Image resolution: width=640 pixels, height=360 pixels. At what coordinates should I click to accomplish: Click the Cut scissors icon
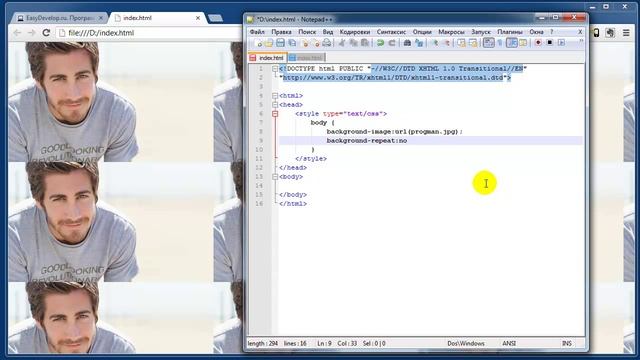342,43
